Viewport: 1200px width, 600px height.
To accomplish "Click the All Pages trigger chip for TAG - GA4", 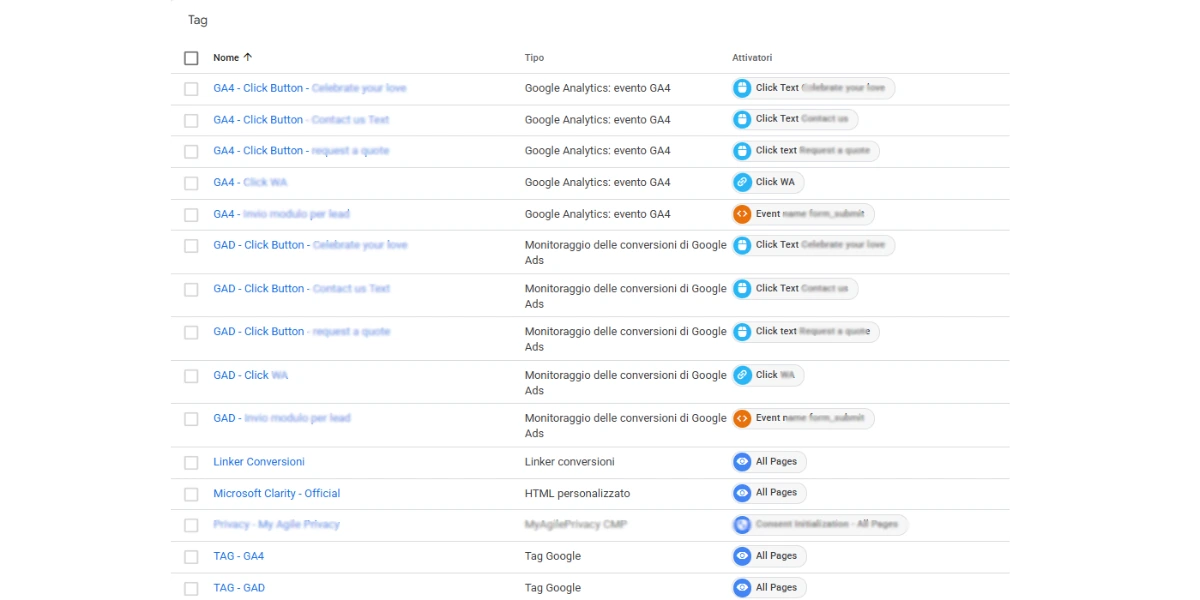I will pyautogui.click(x=769, y=556).
